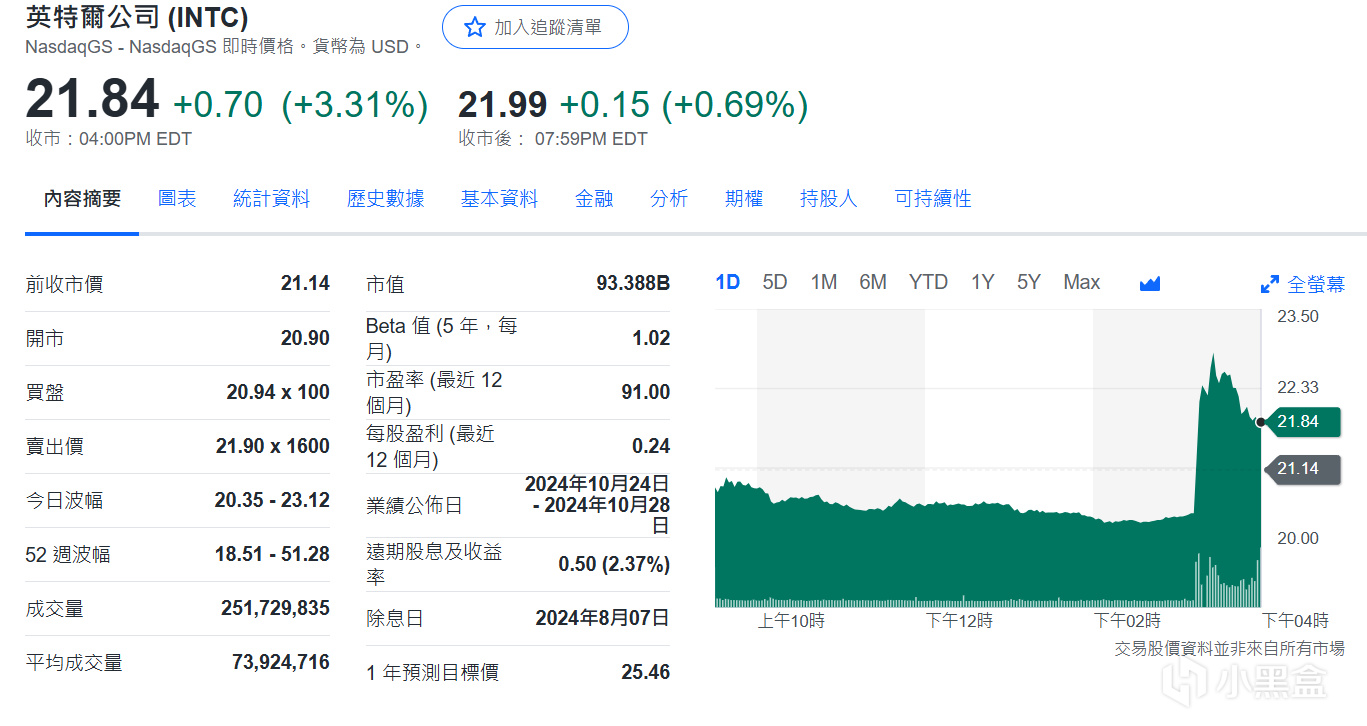Click the 交易股價資料並非來自所有市場 disclaimer
The height and width of the screenshot is (726, 1367).
point(1230,649)
